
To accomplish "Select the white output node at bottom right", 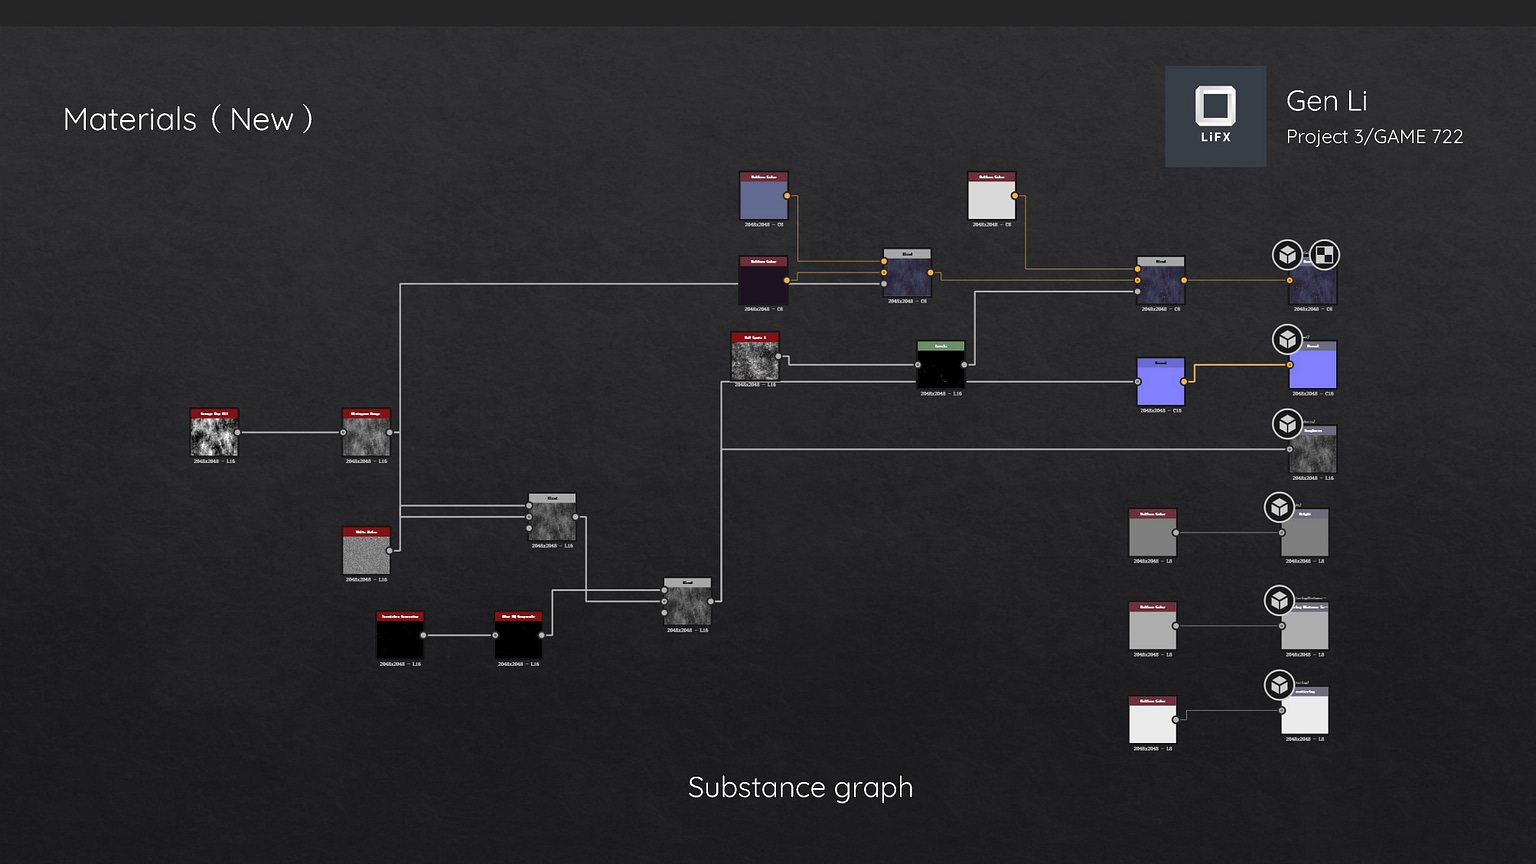I will [1304, 711].
